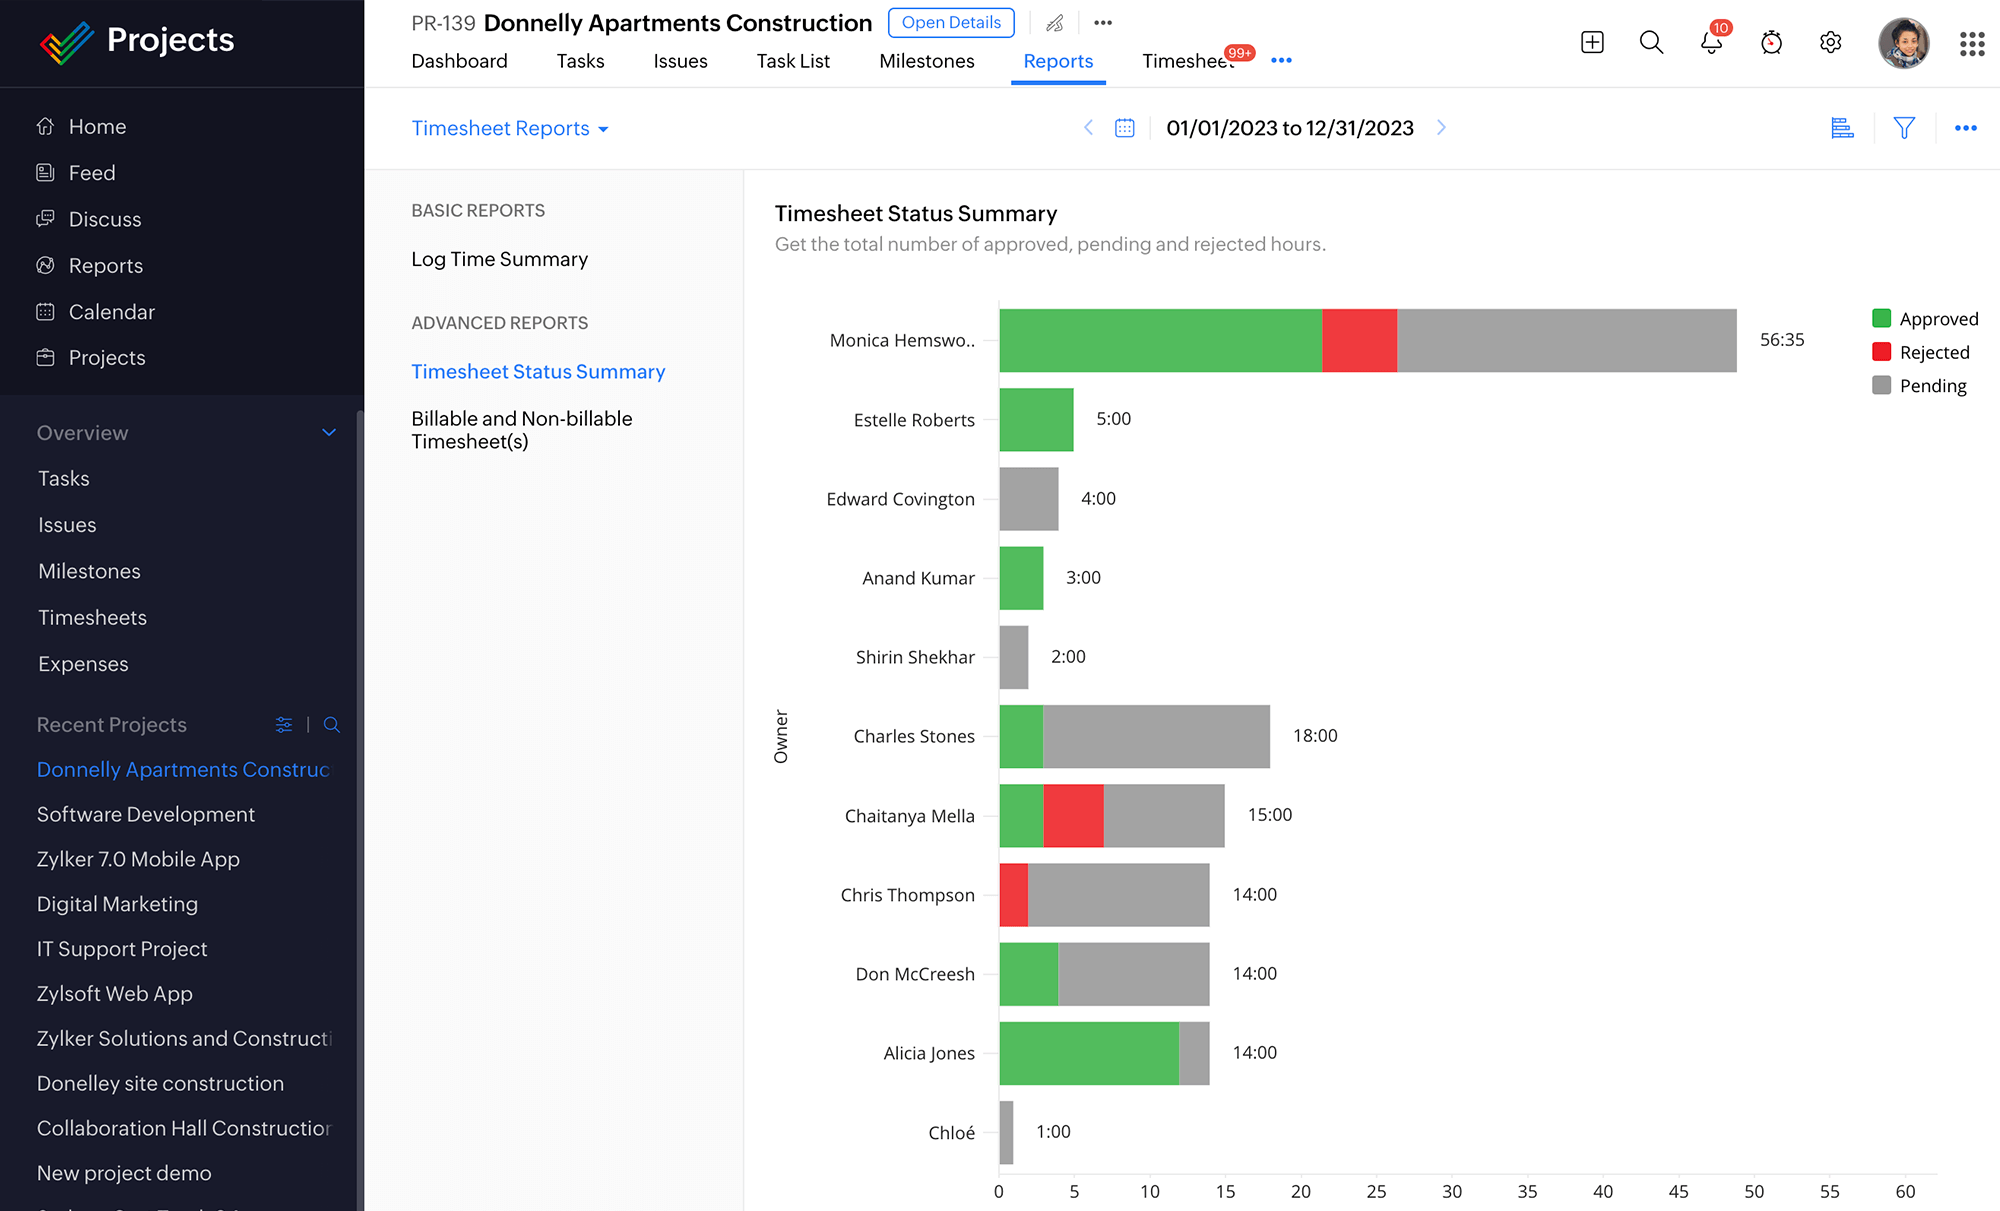
Task: Toggle the Pending legend series
Action: click(x=1919, y=386)
